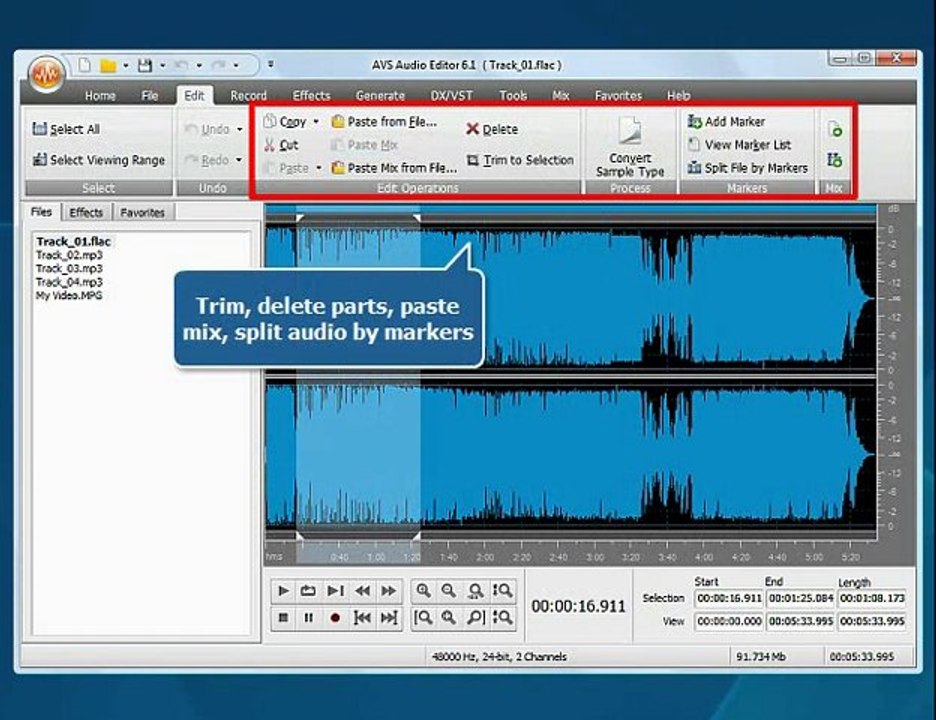Click Split File by Markers
936x720 pixels.
click(748, 168)
